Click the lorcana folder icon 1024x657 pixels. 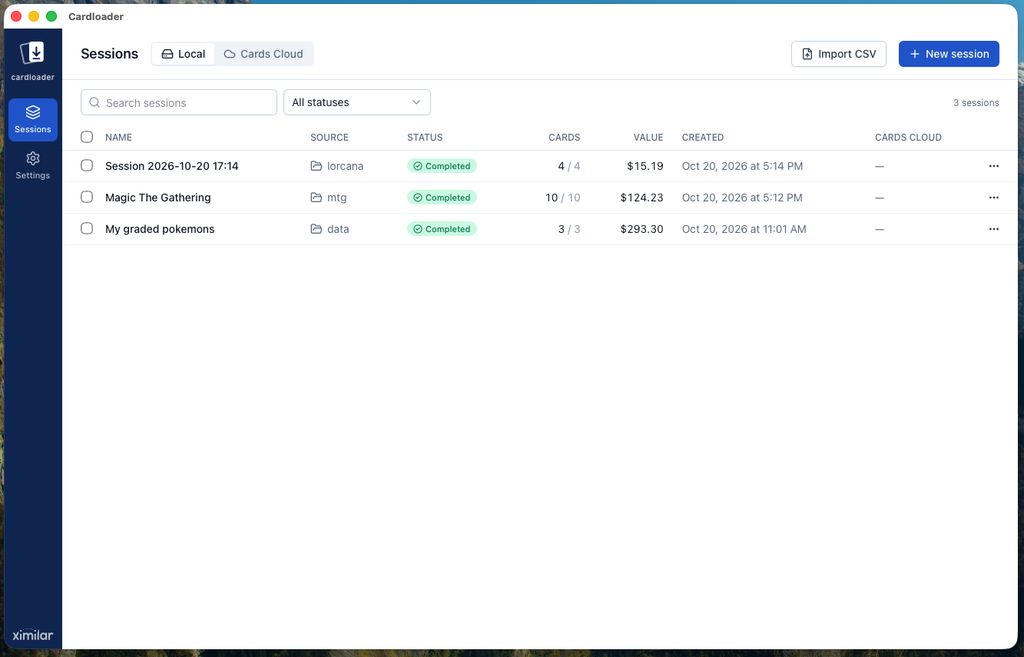tap(316, 166)
